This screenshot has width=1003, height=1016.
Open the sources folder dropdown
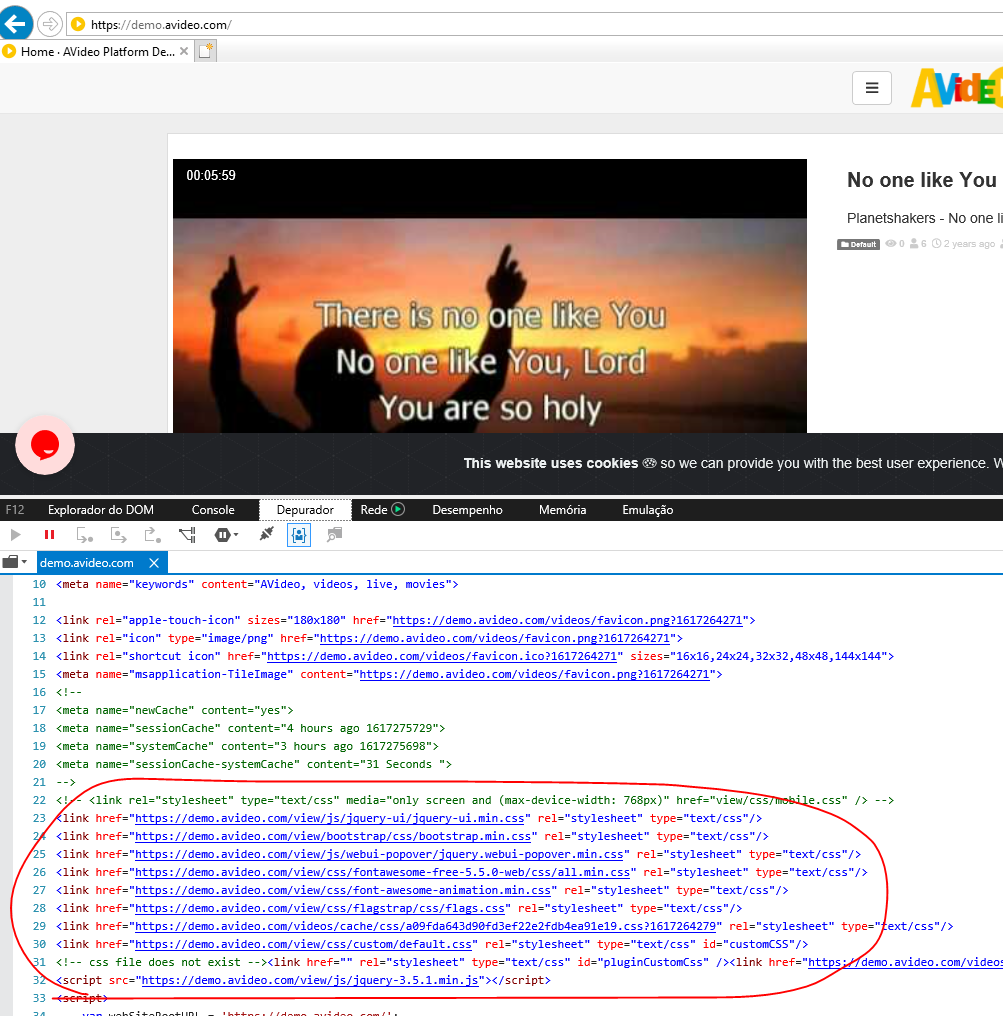point(14,561)
